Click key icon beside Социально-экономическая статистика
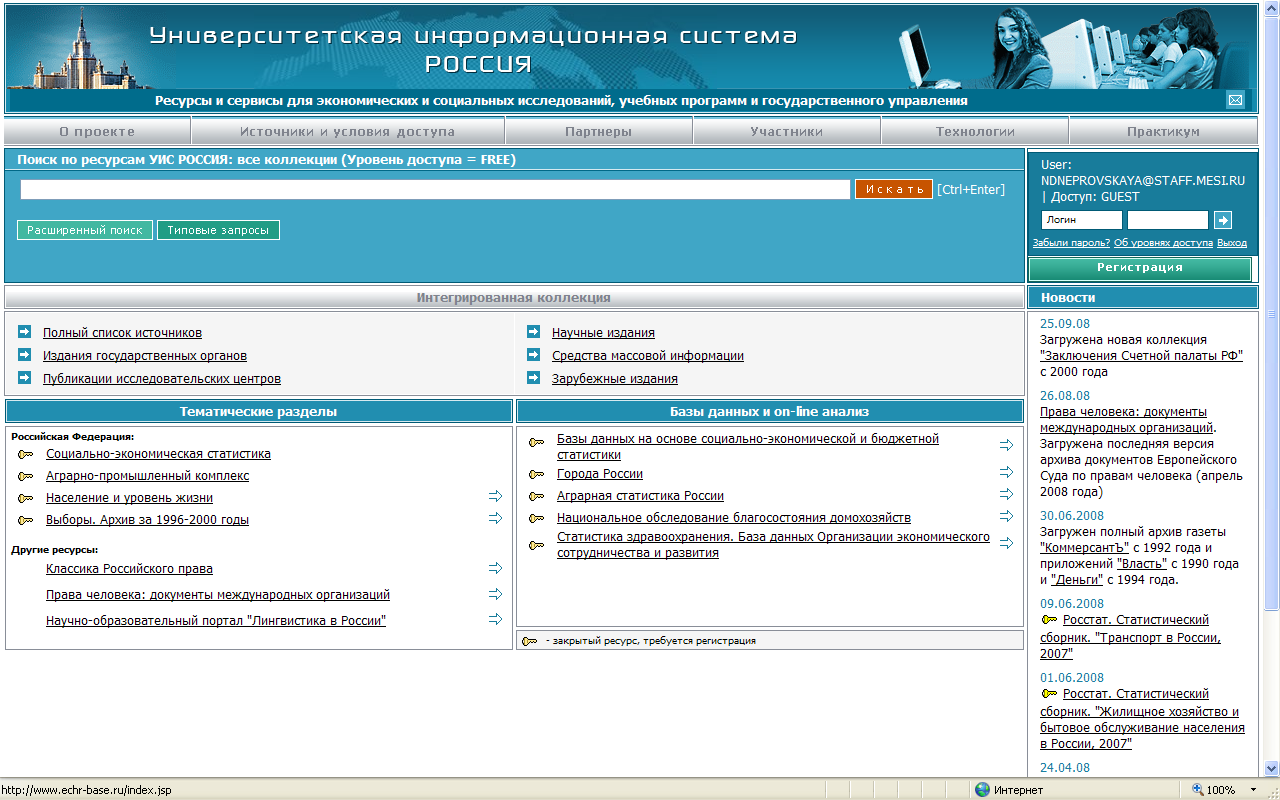This screenshot has width=1280, height=800. point(25,455)
